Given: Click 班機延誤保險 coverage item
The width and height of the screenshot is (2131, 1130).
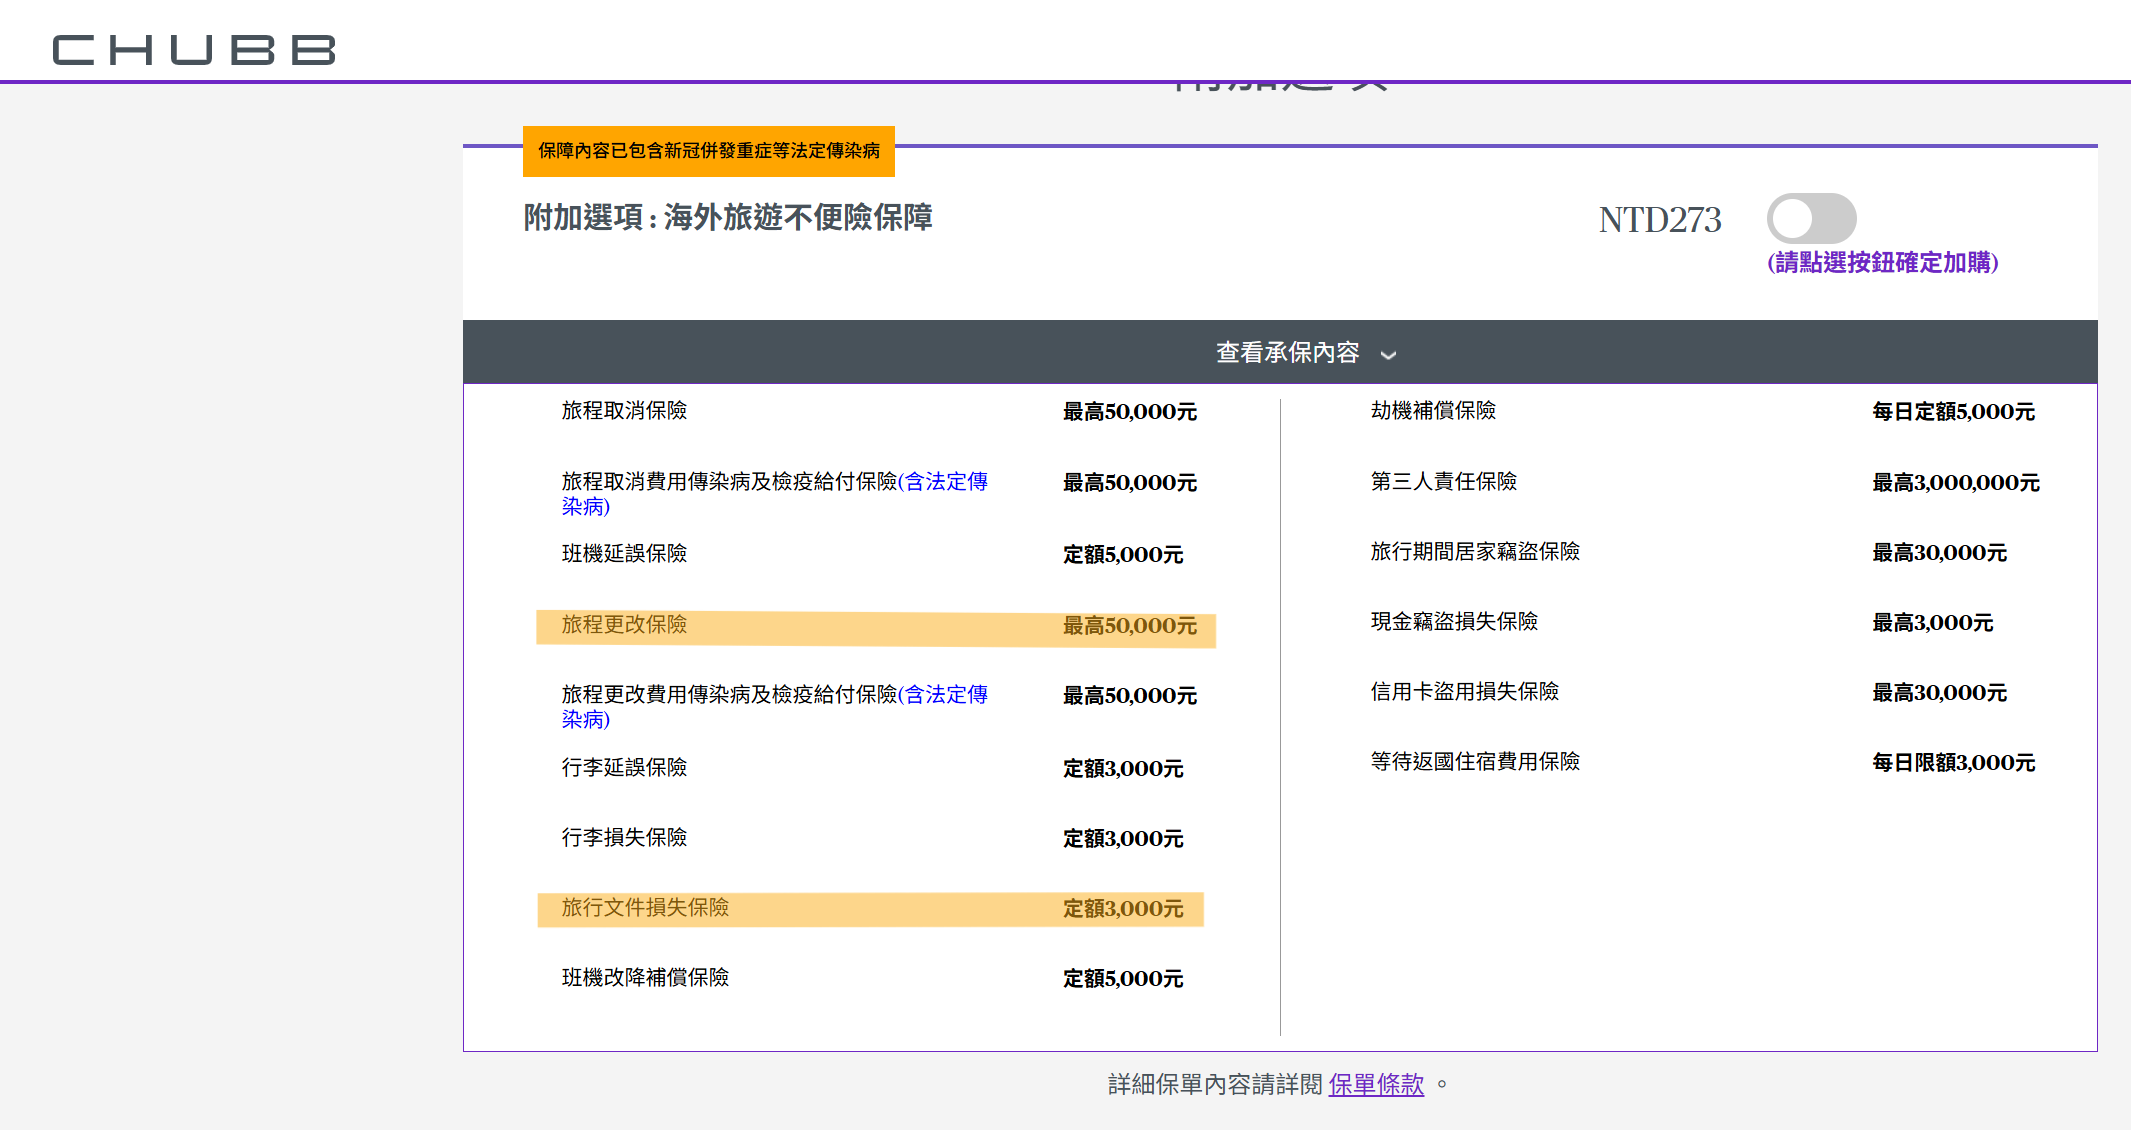Looking at the screenshot, I should [624, 554].
